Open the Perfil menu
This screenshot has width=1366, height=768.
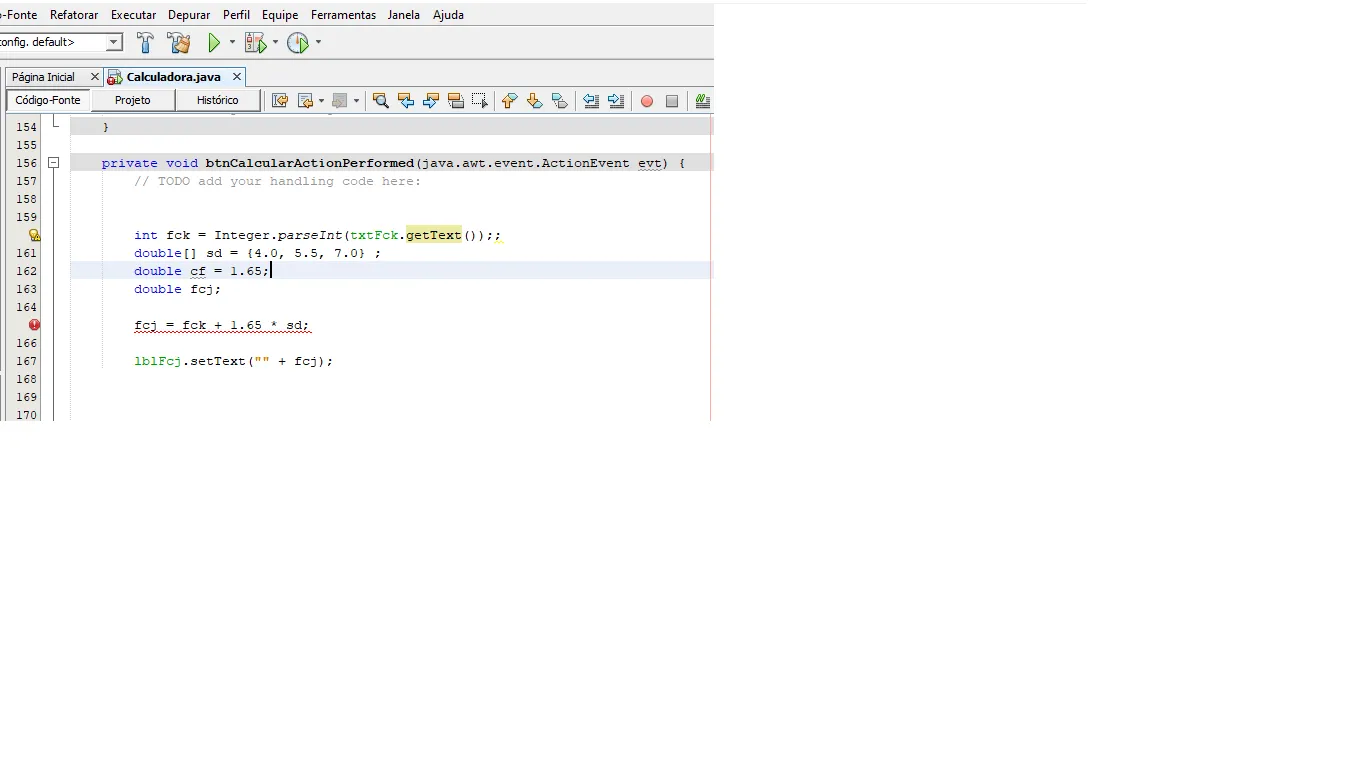pyautogui.click(x=237, y=15)
